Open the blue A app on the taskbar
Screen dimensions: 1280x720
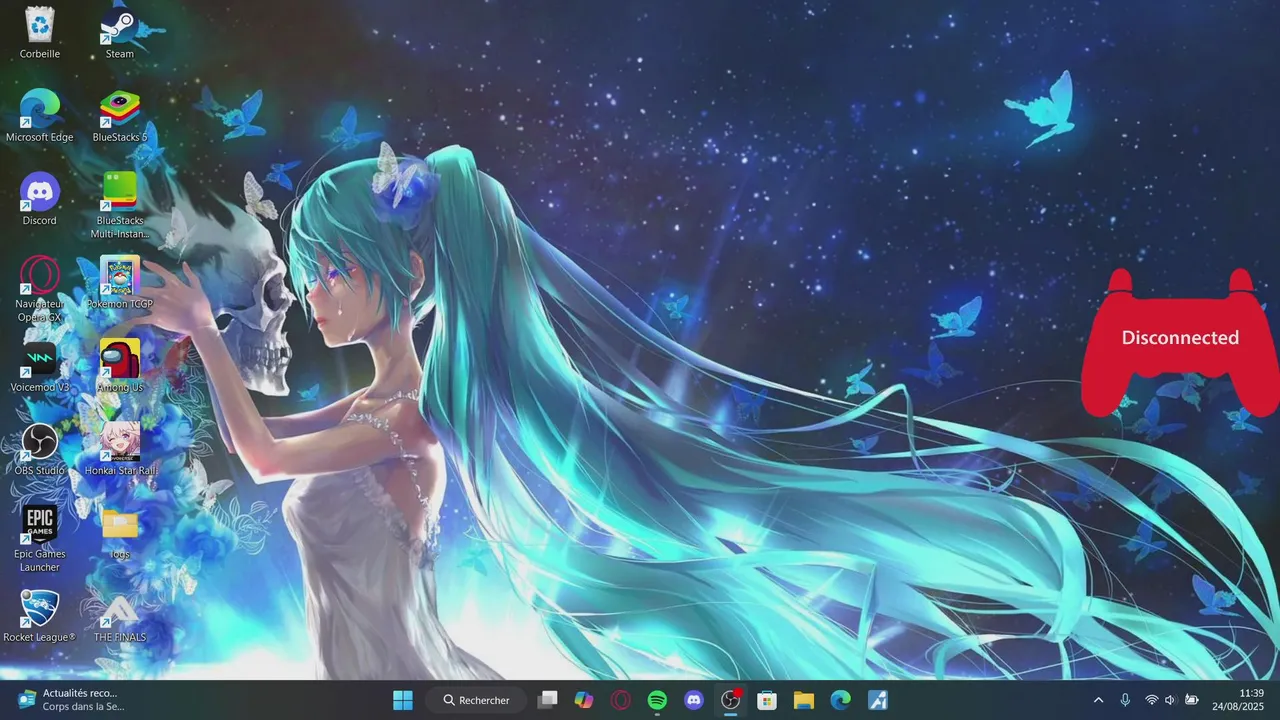coord(877,700)
